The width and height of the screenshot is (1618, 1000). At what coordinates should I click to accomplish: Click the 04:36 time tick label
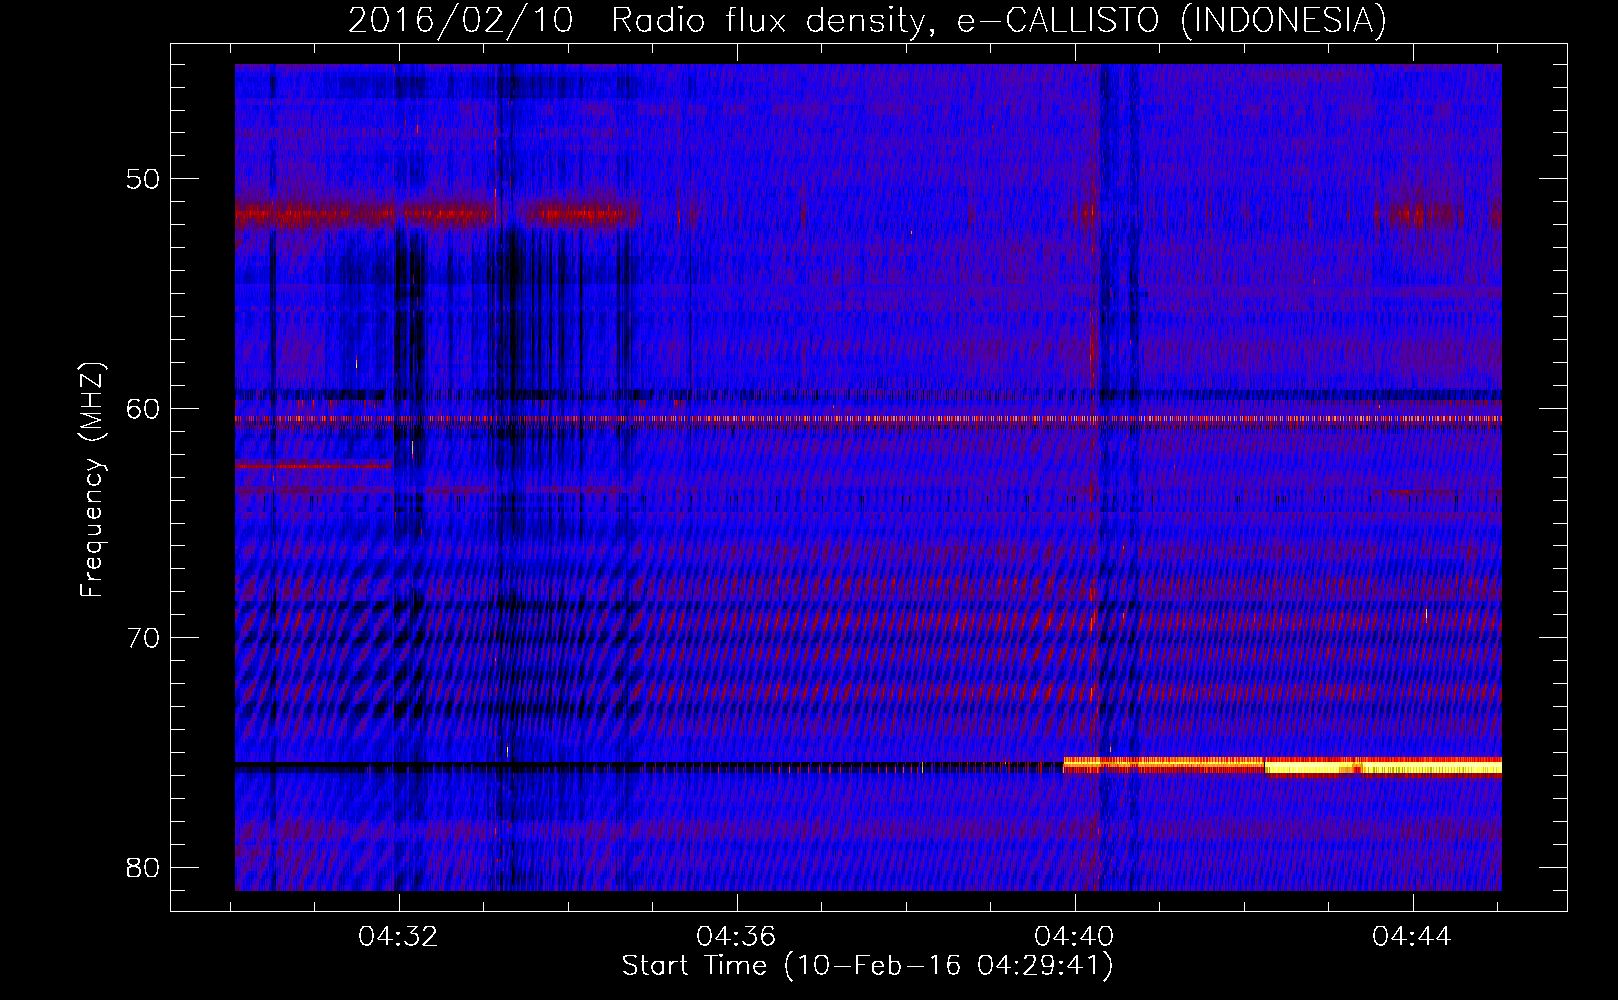pos(736,937)
